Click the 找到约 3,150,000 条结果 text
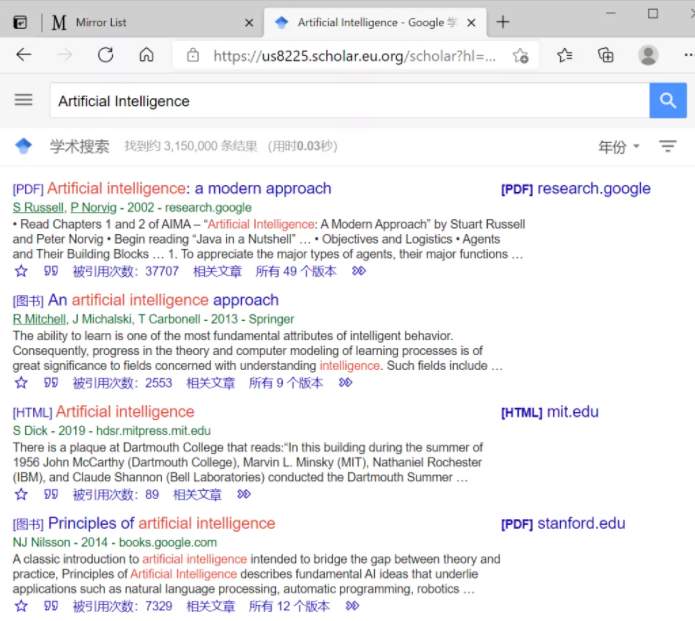This screenshot has width=695, height=621. (x=191, y=146)
